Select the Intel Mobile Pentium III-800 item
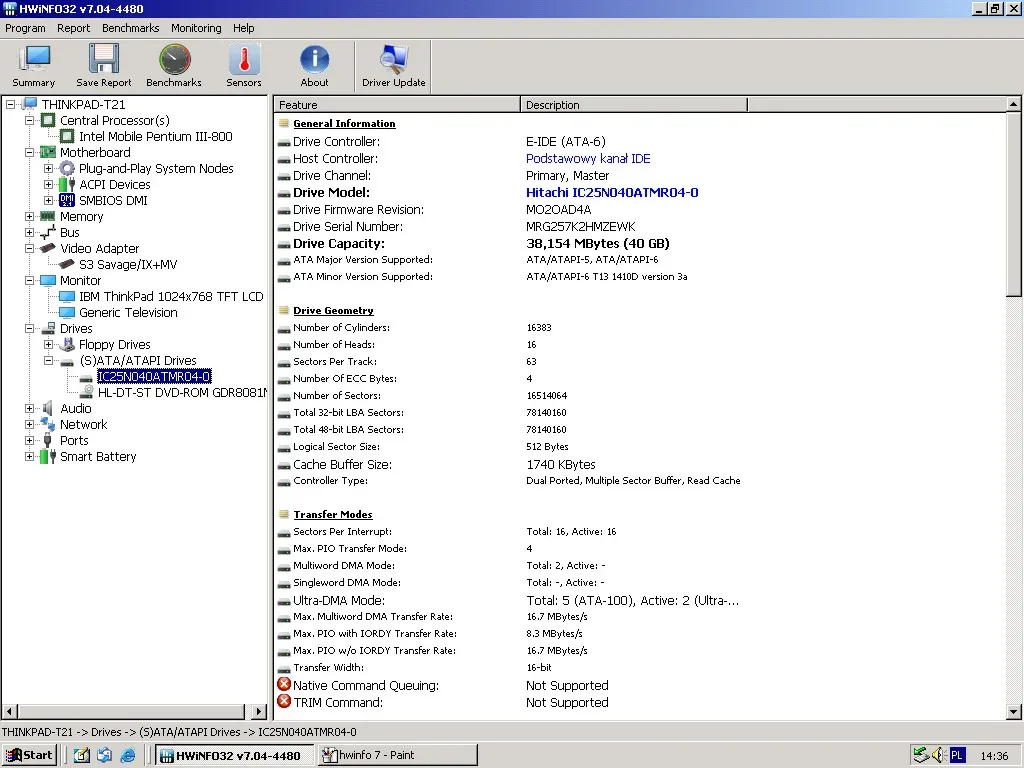 (x=155, y=136)
